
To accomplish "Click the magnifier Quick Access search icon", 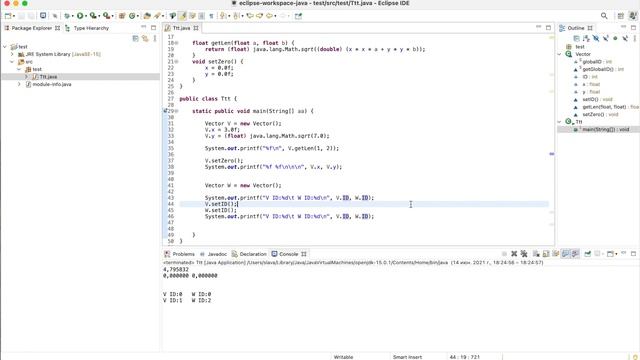I will coord(604,16).
